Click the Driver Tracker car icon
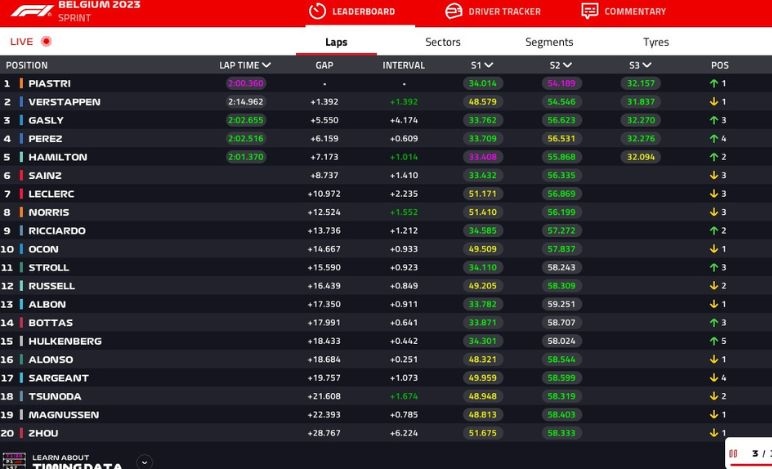This screenshot has height=469, width=772. (453, 11)
